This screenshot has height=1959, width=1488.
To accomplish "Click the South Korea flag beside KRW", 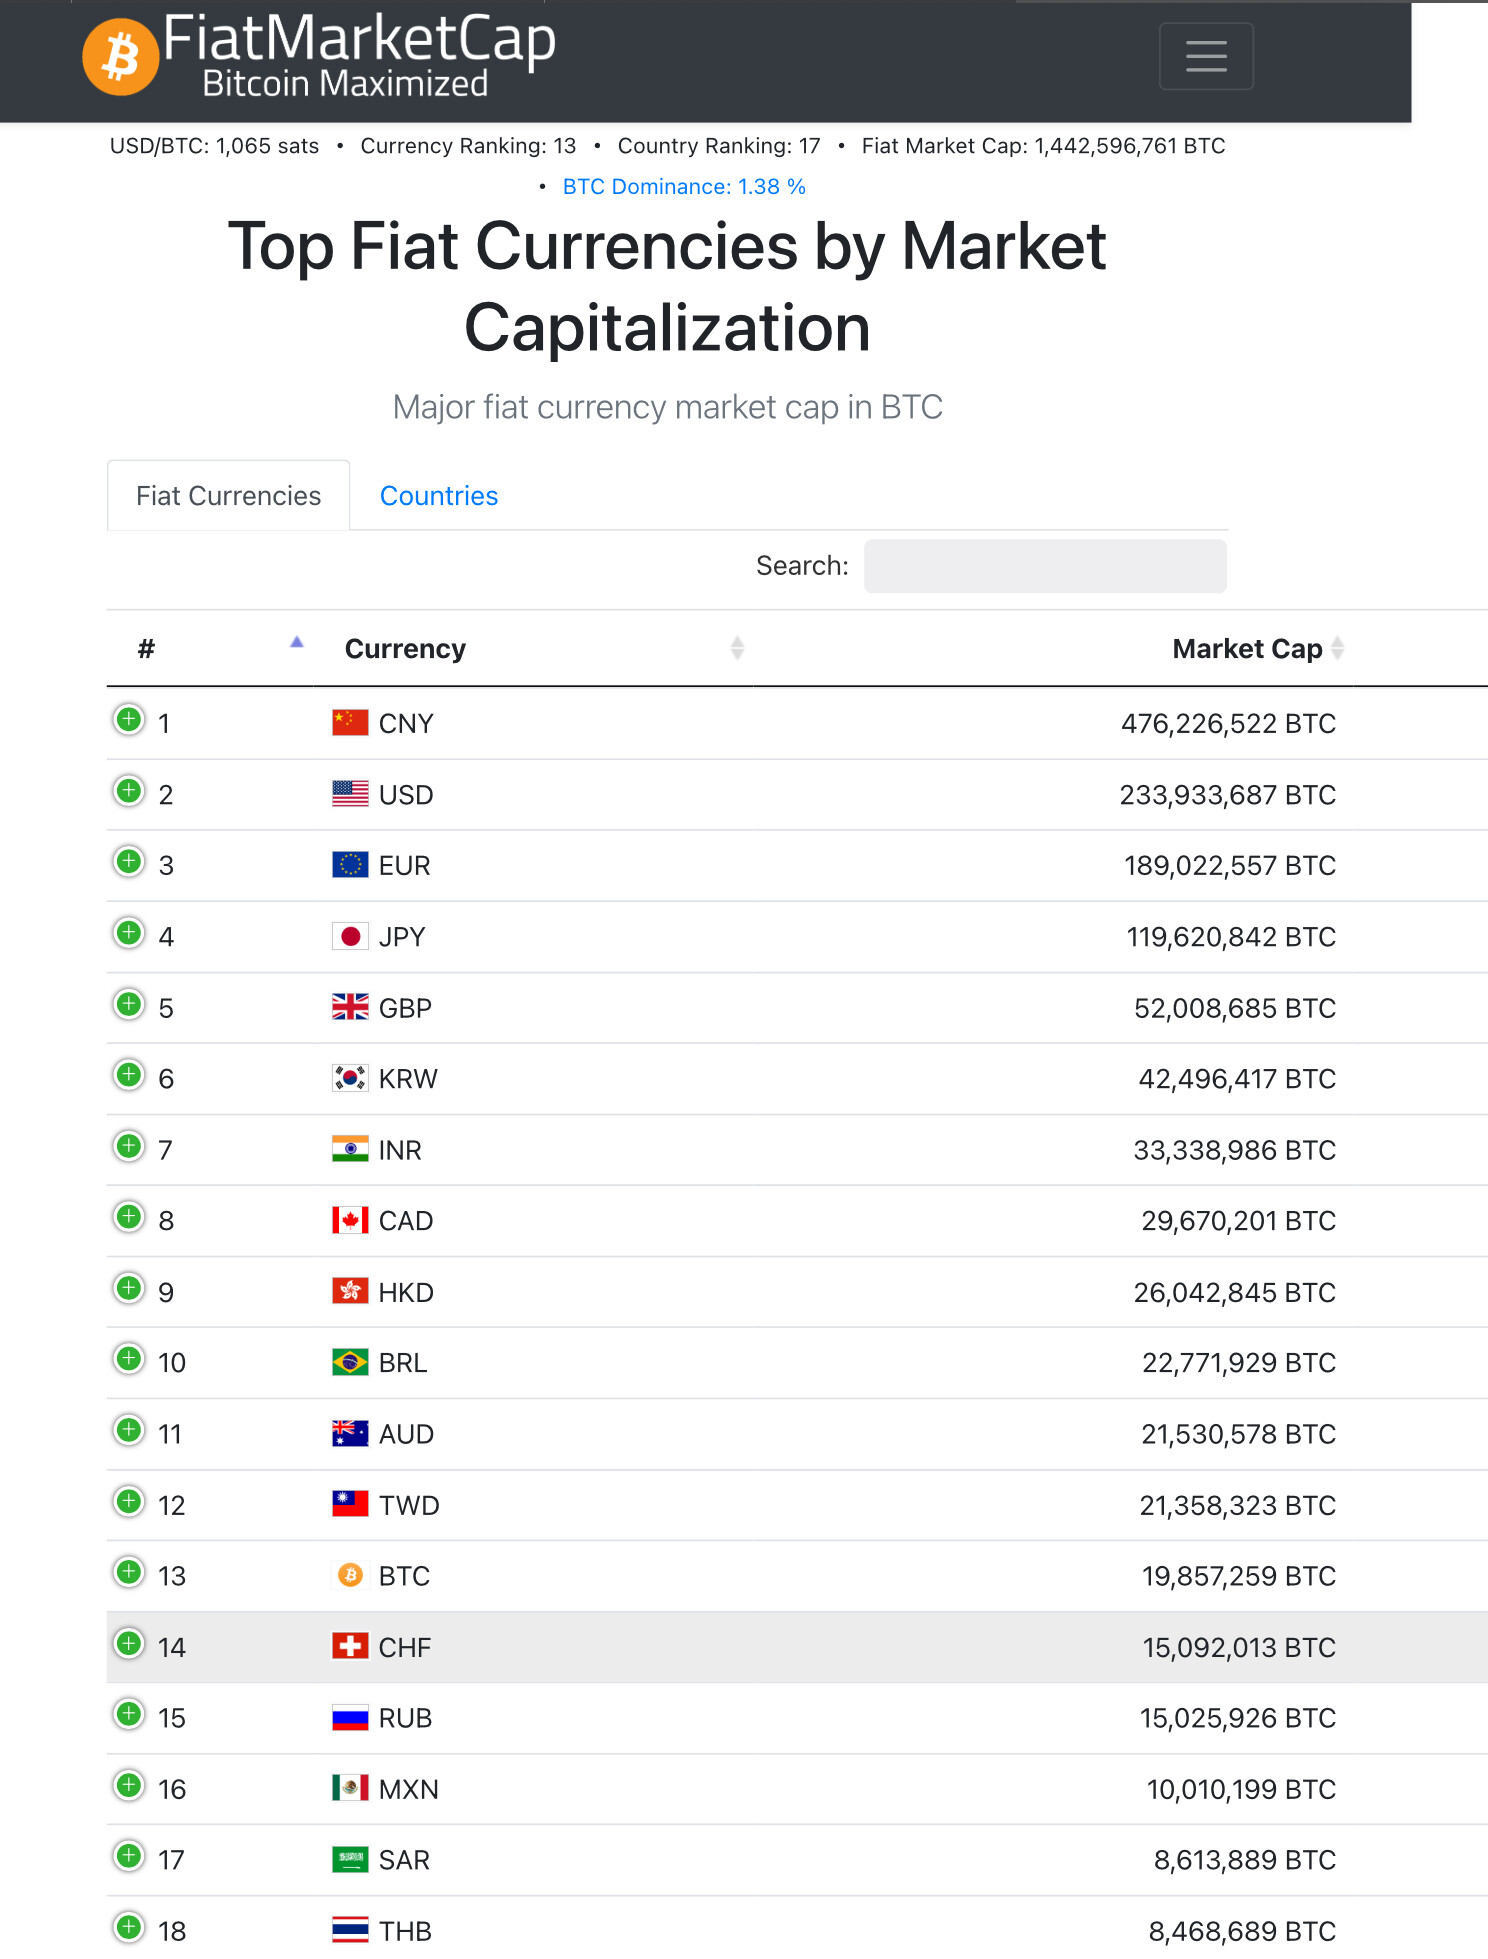I will click(x=350, y=1078).
